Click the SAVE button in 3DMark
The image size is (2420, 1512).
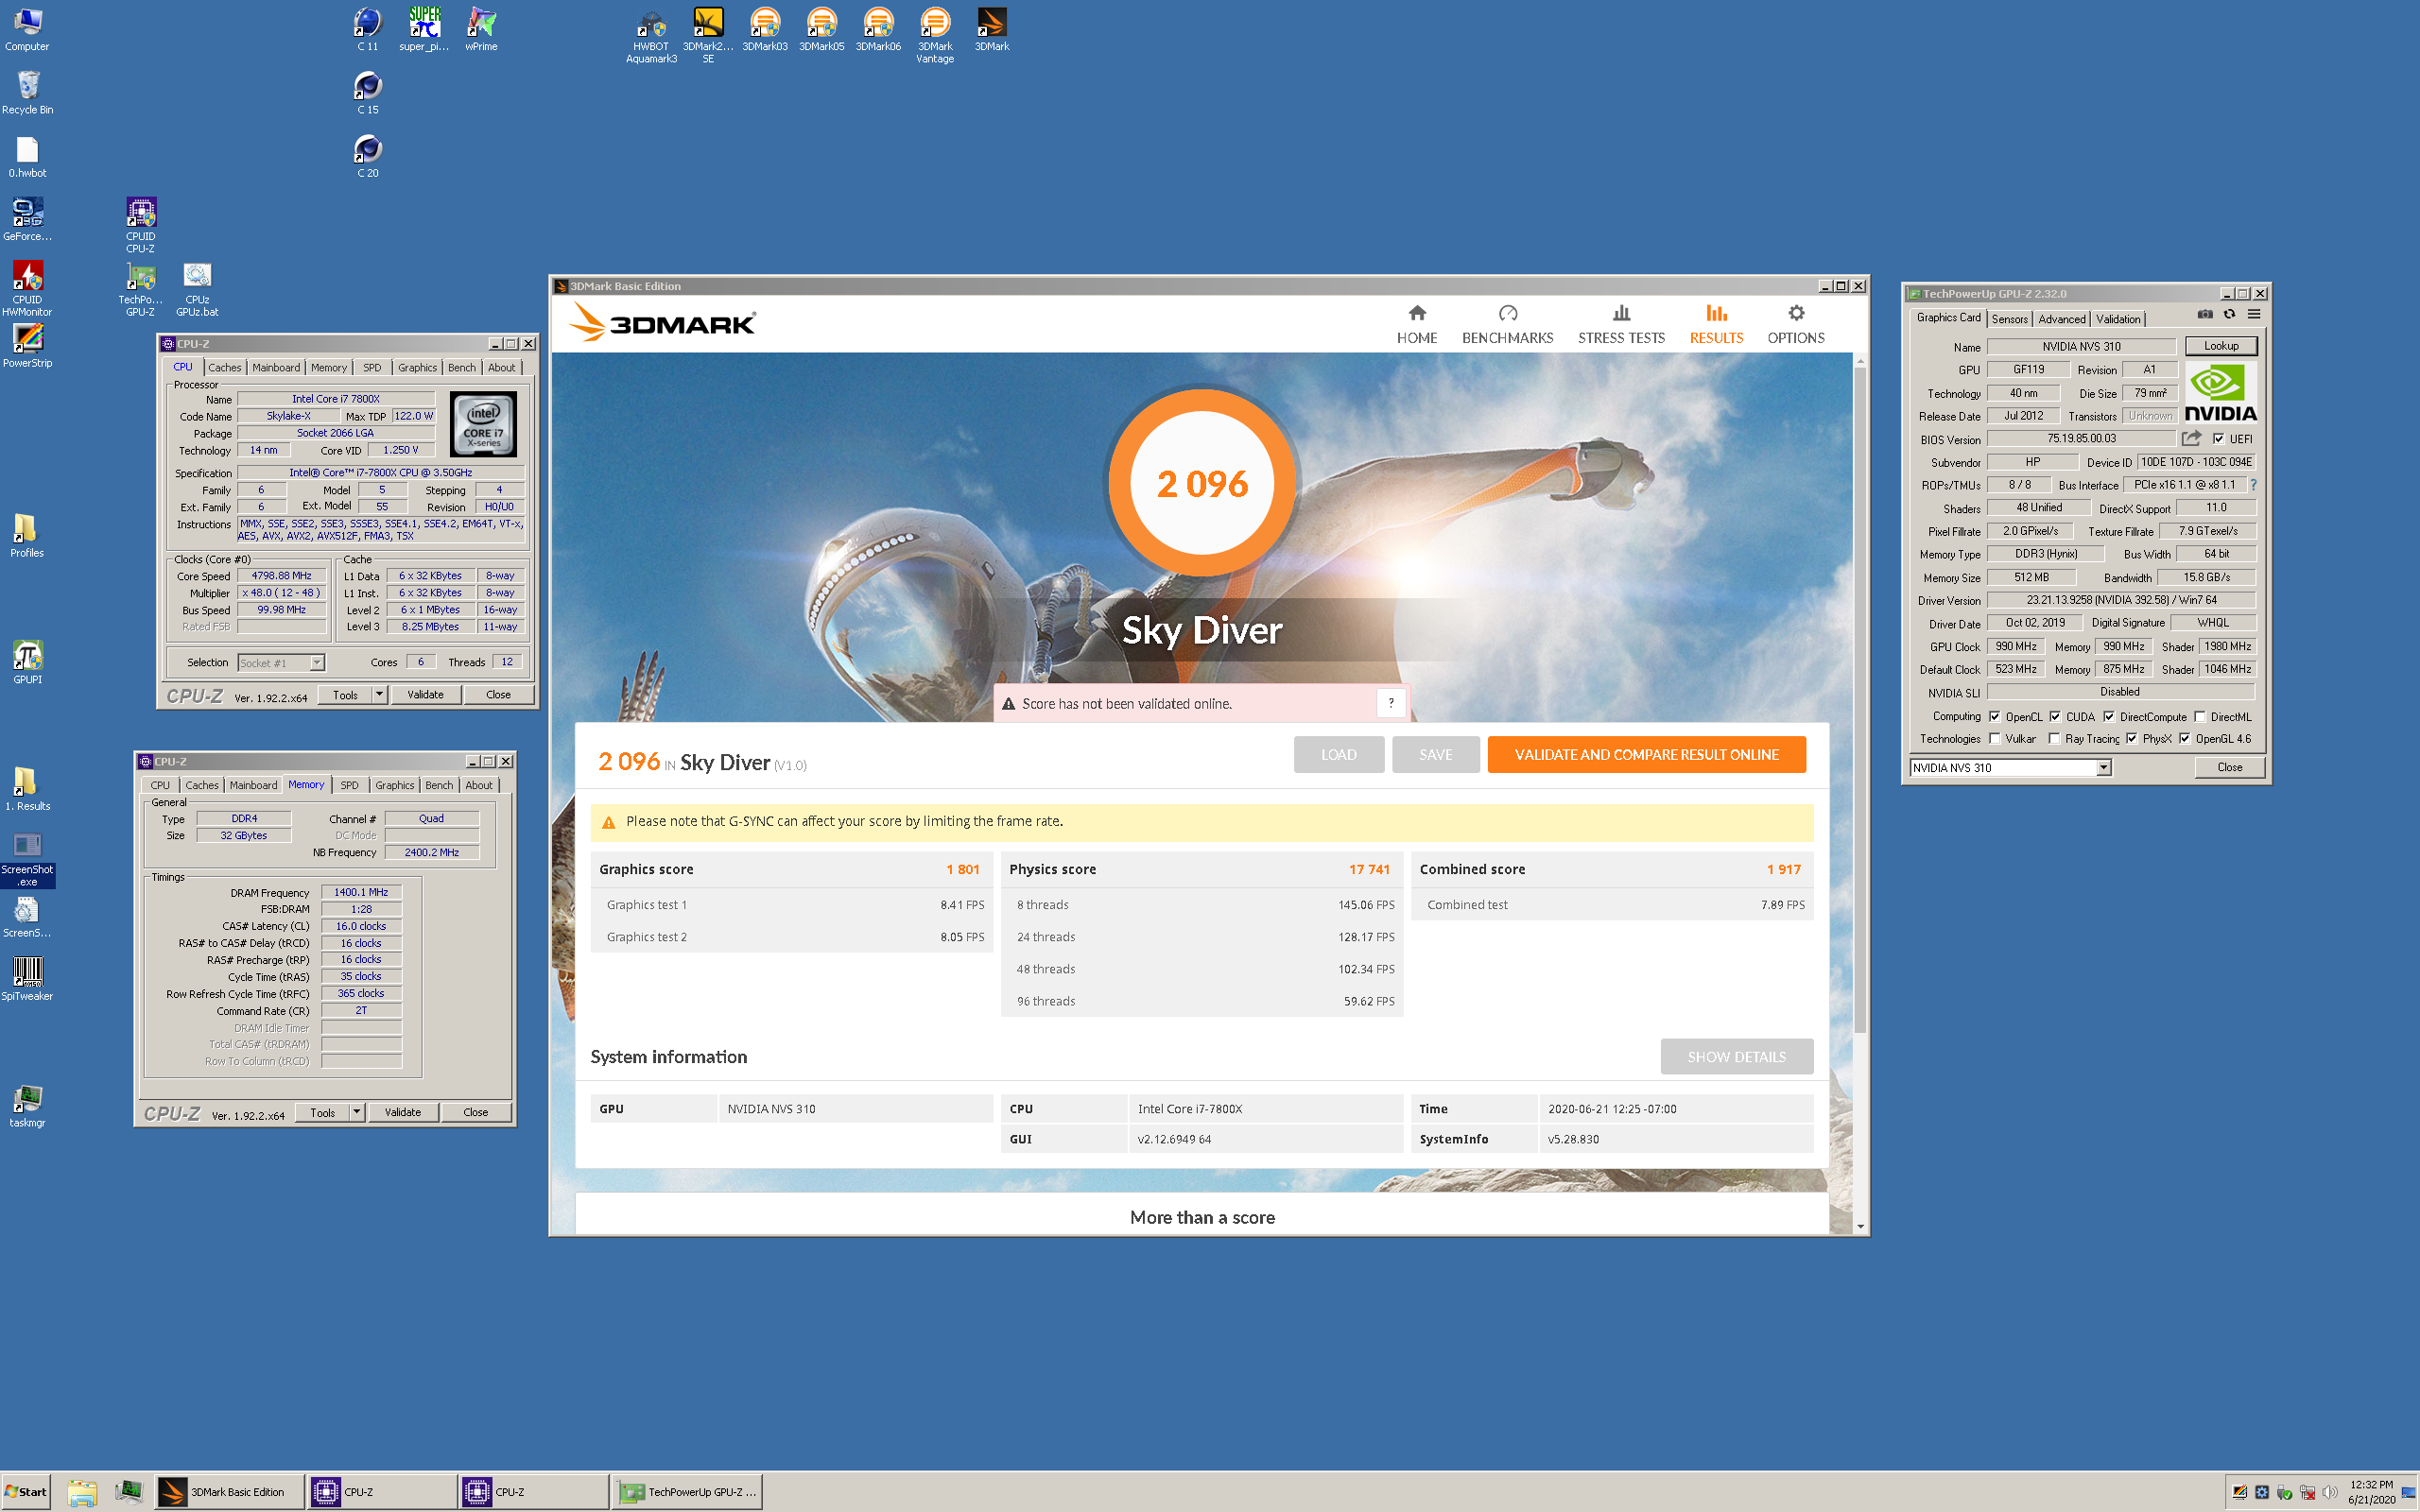point(1435,754)
